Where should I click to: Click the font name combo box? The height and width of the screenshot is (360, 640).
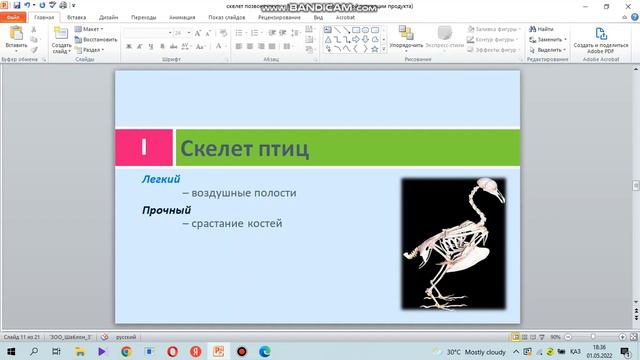(147, 33)
